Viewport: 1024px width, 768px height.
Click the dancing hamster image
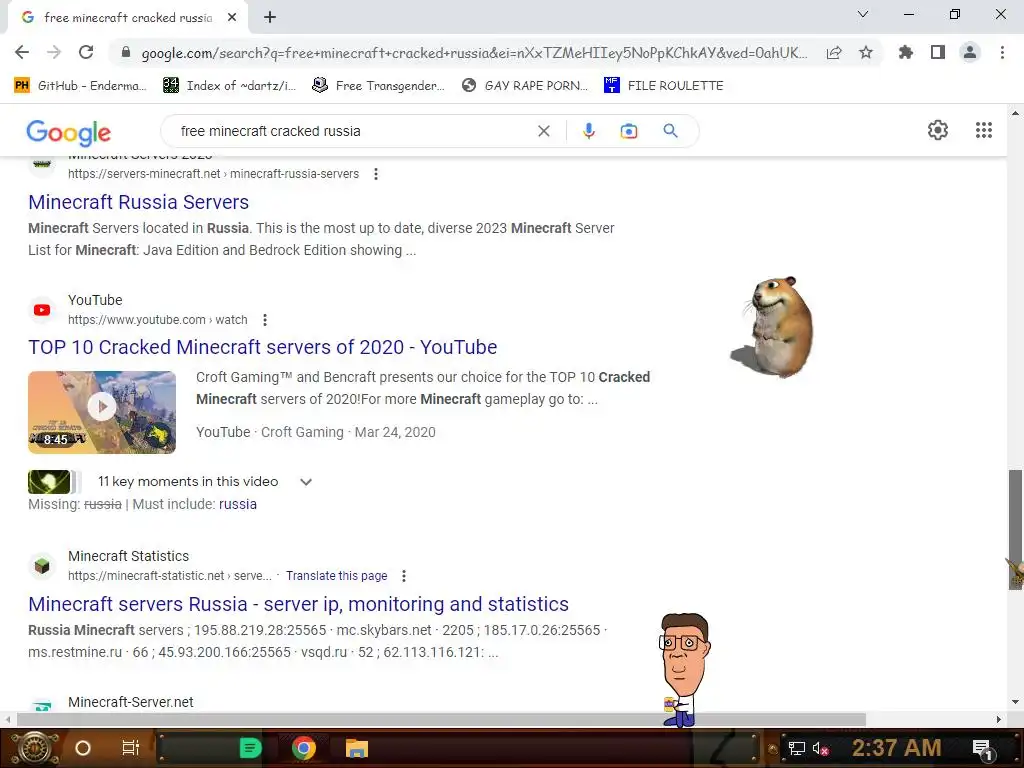[x=773, y=327]
